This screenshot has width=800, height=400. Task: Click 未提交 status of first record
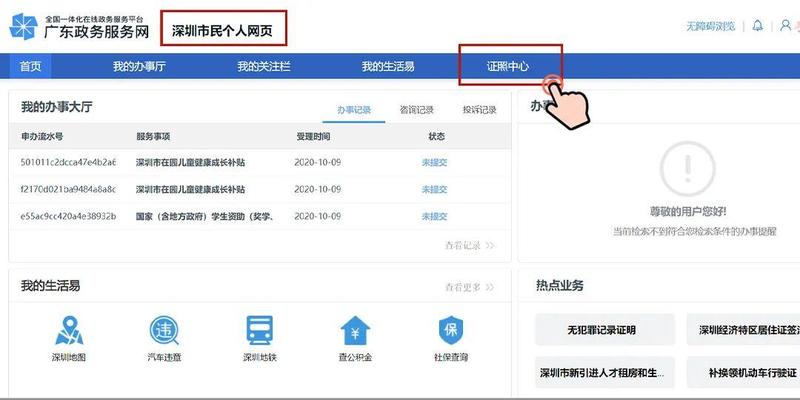pos(436,162)
